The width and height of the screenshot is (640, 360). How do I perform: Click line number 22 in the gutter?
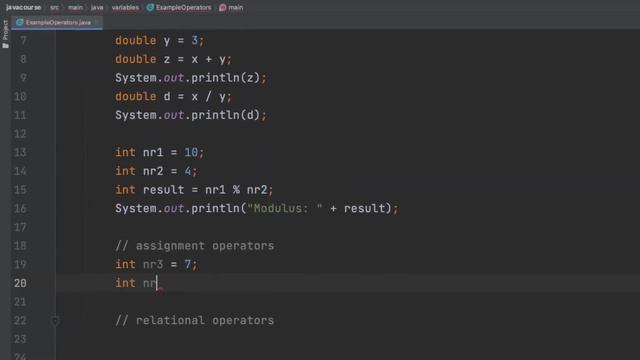[20, 321]
